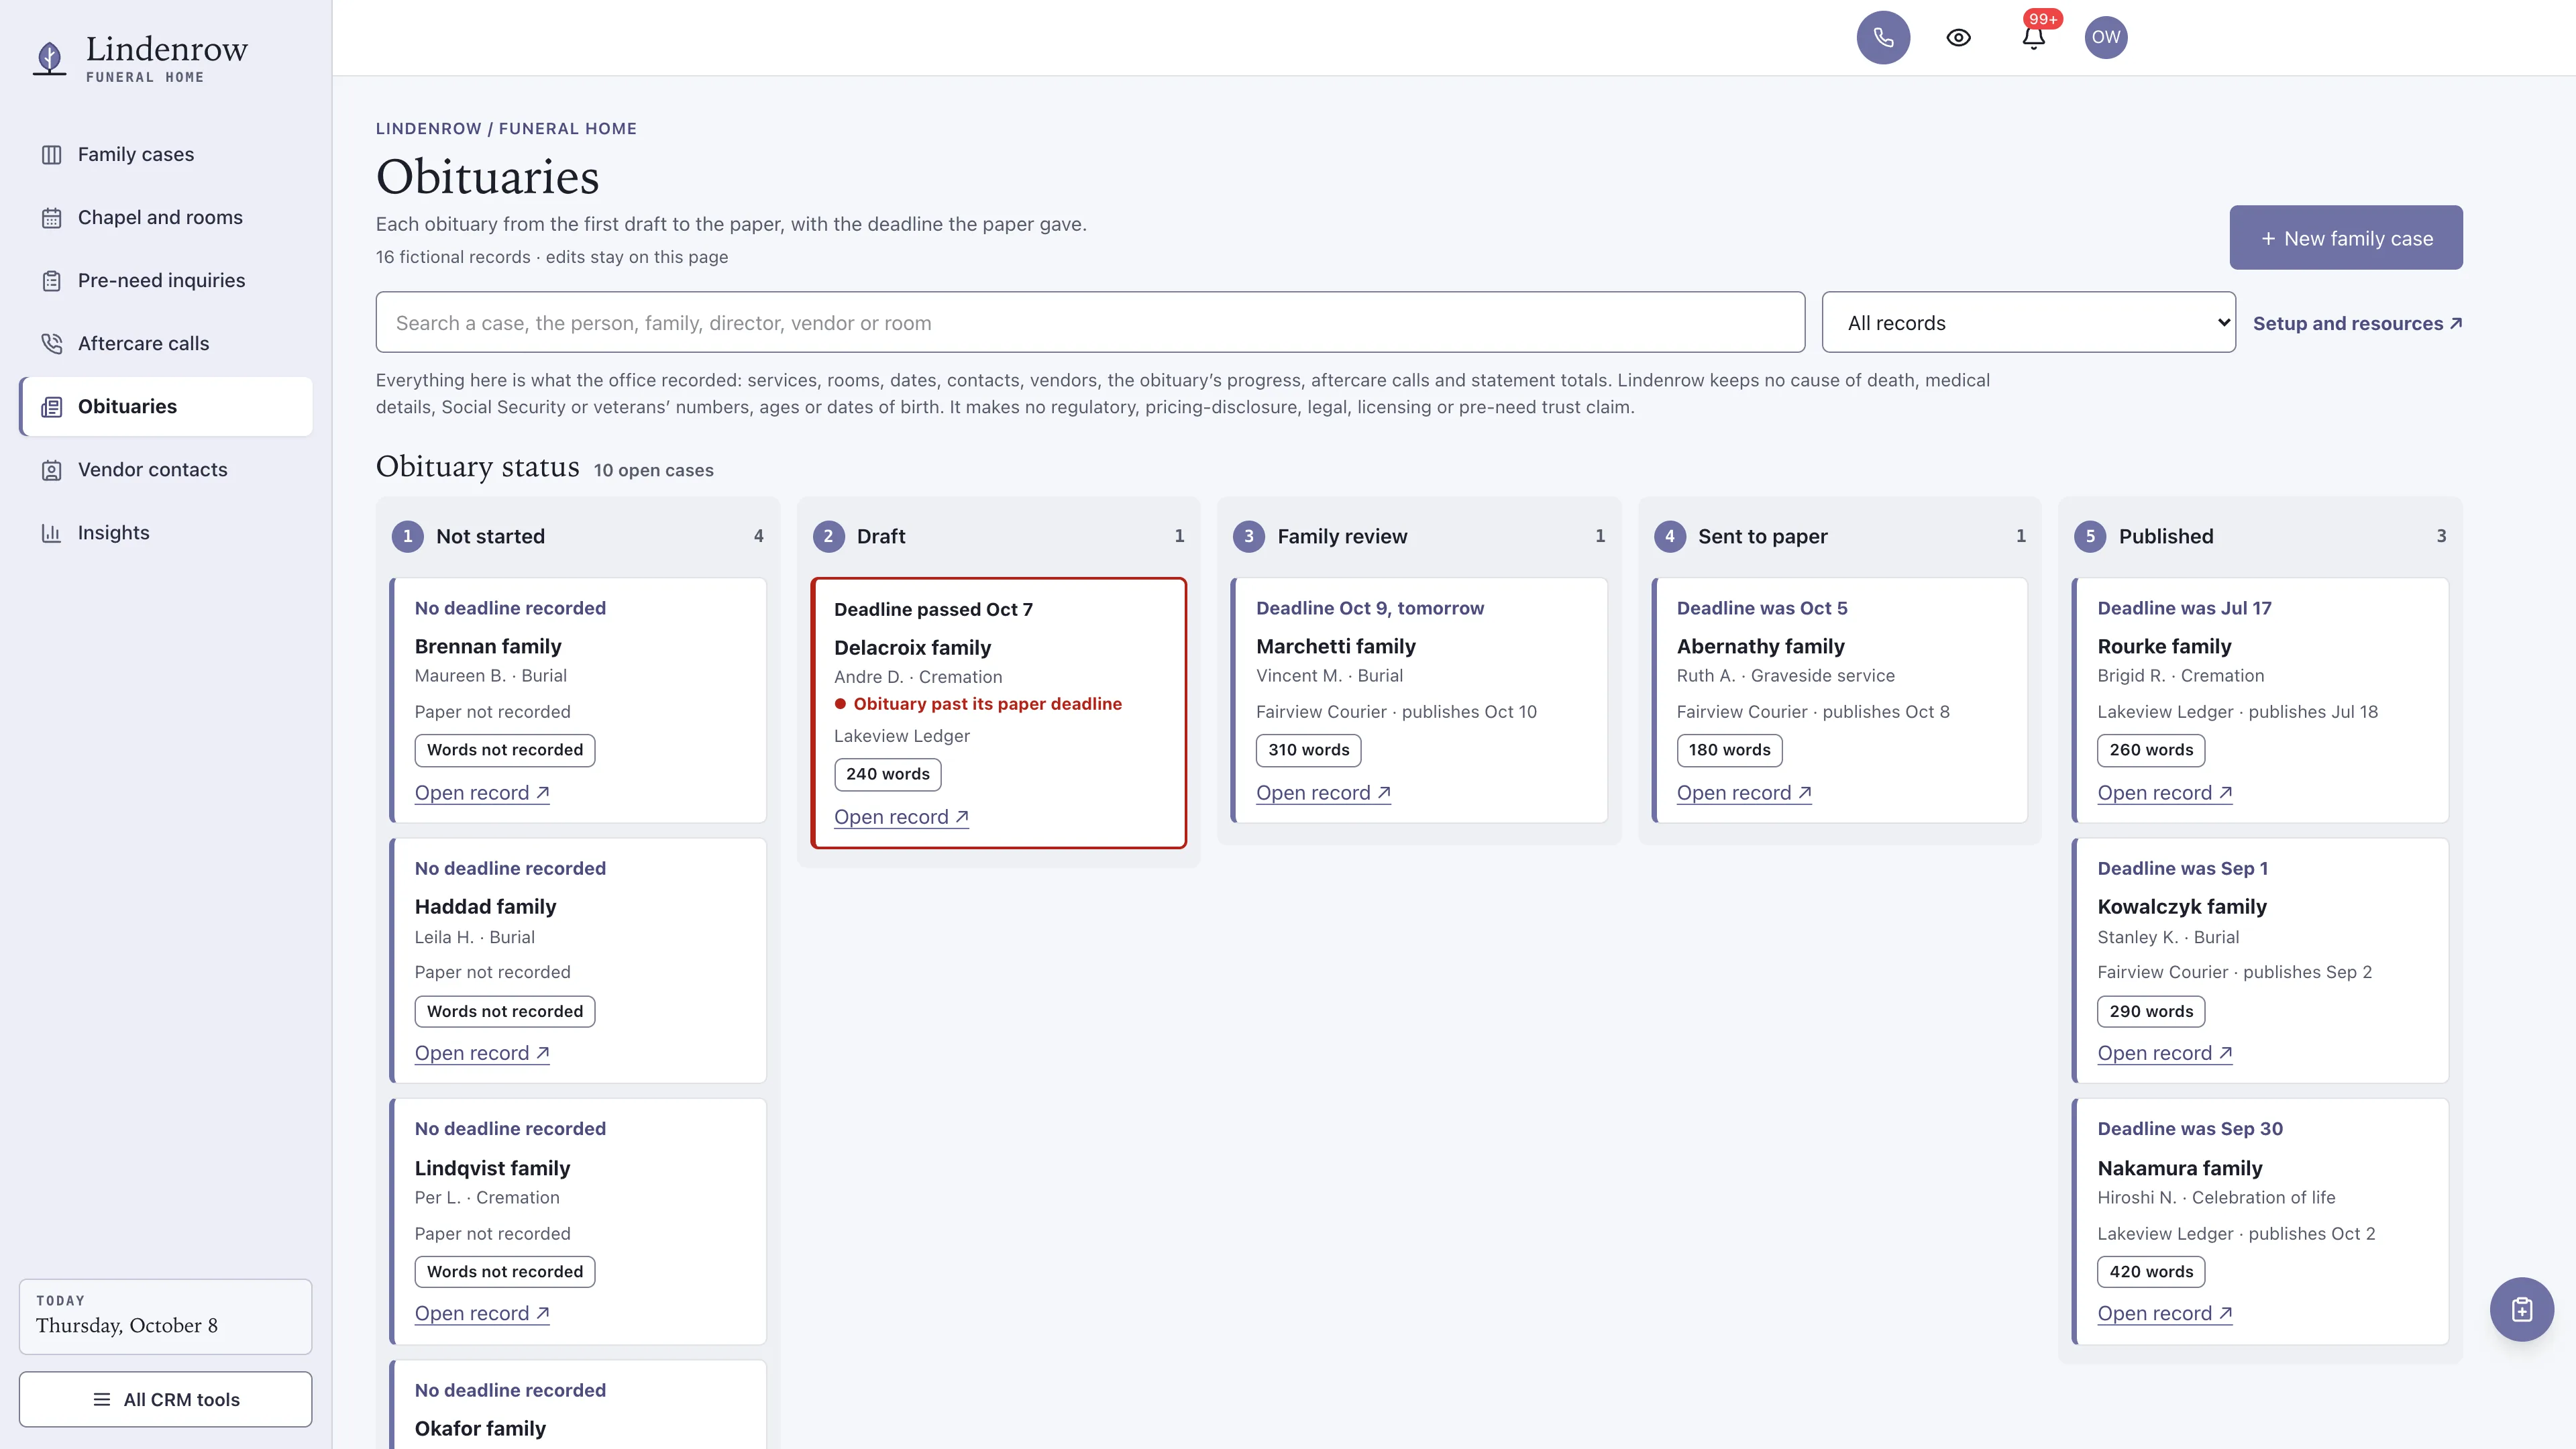Viewport: 2576px width, 1449px height.
Task: Go to Family cases in sidebar
Action: click(166, 155)
